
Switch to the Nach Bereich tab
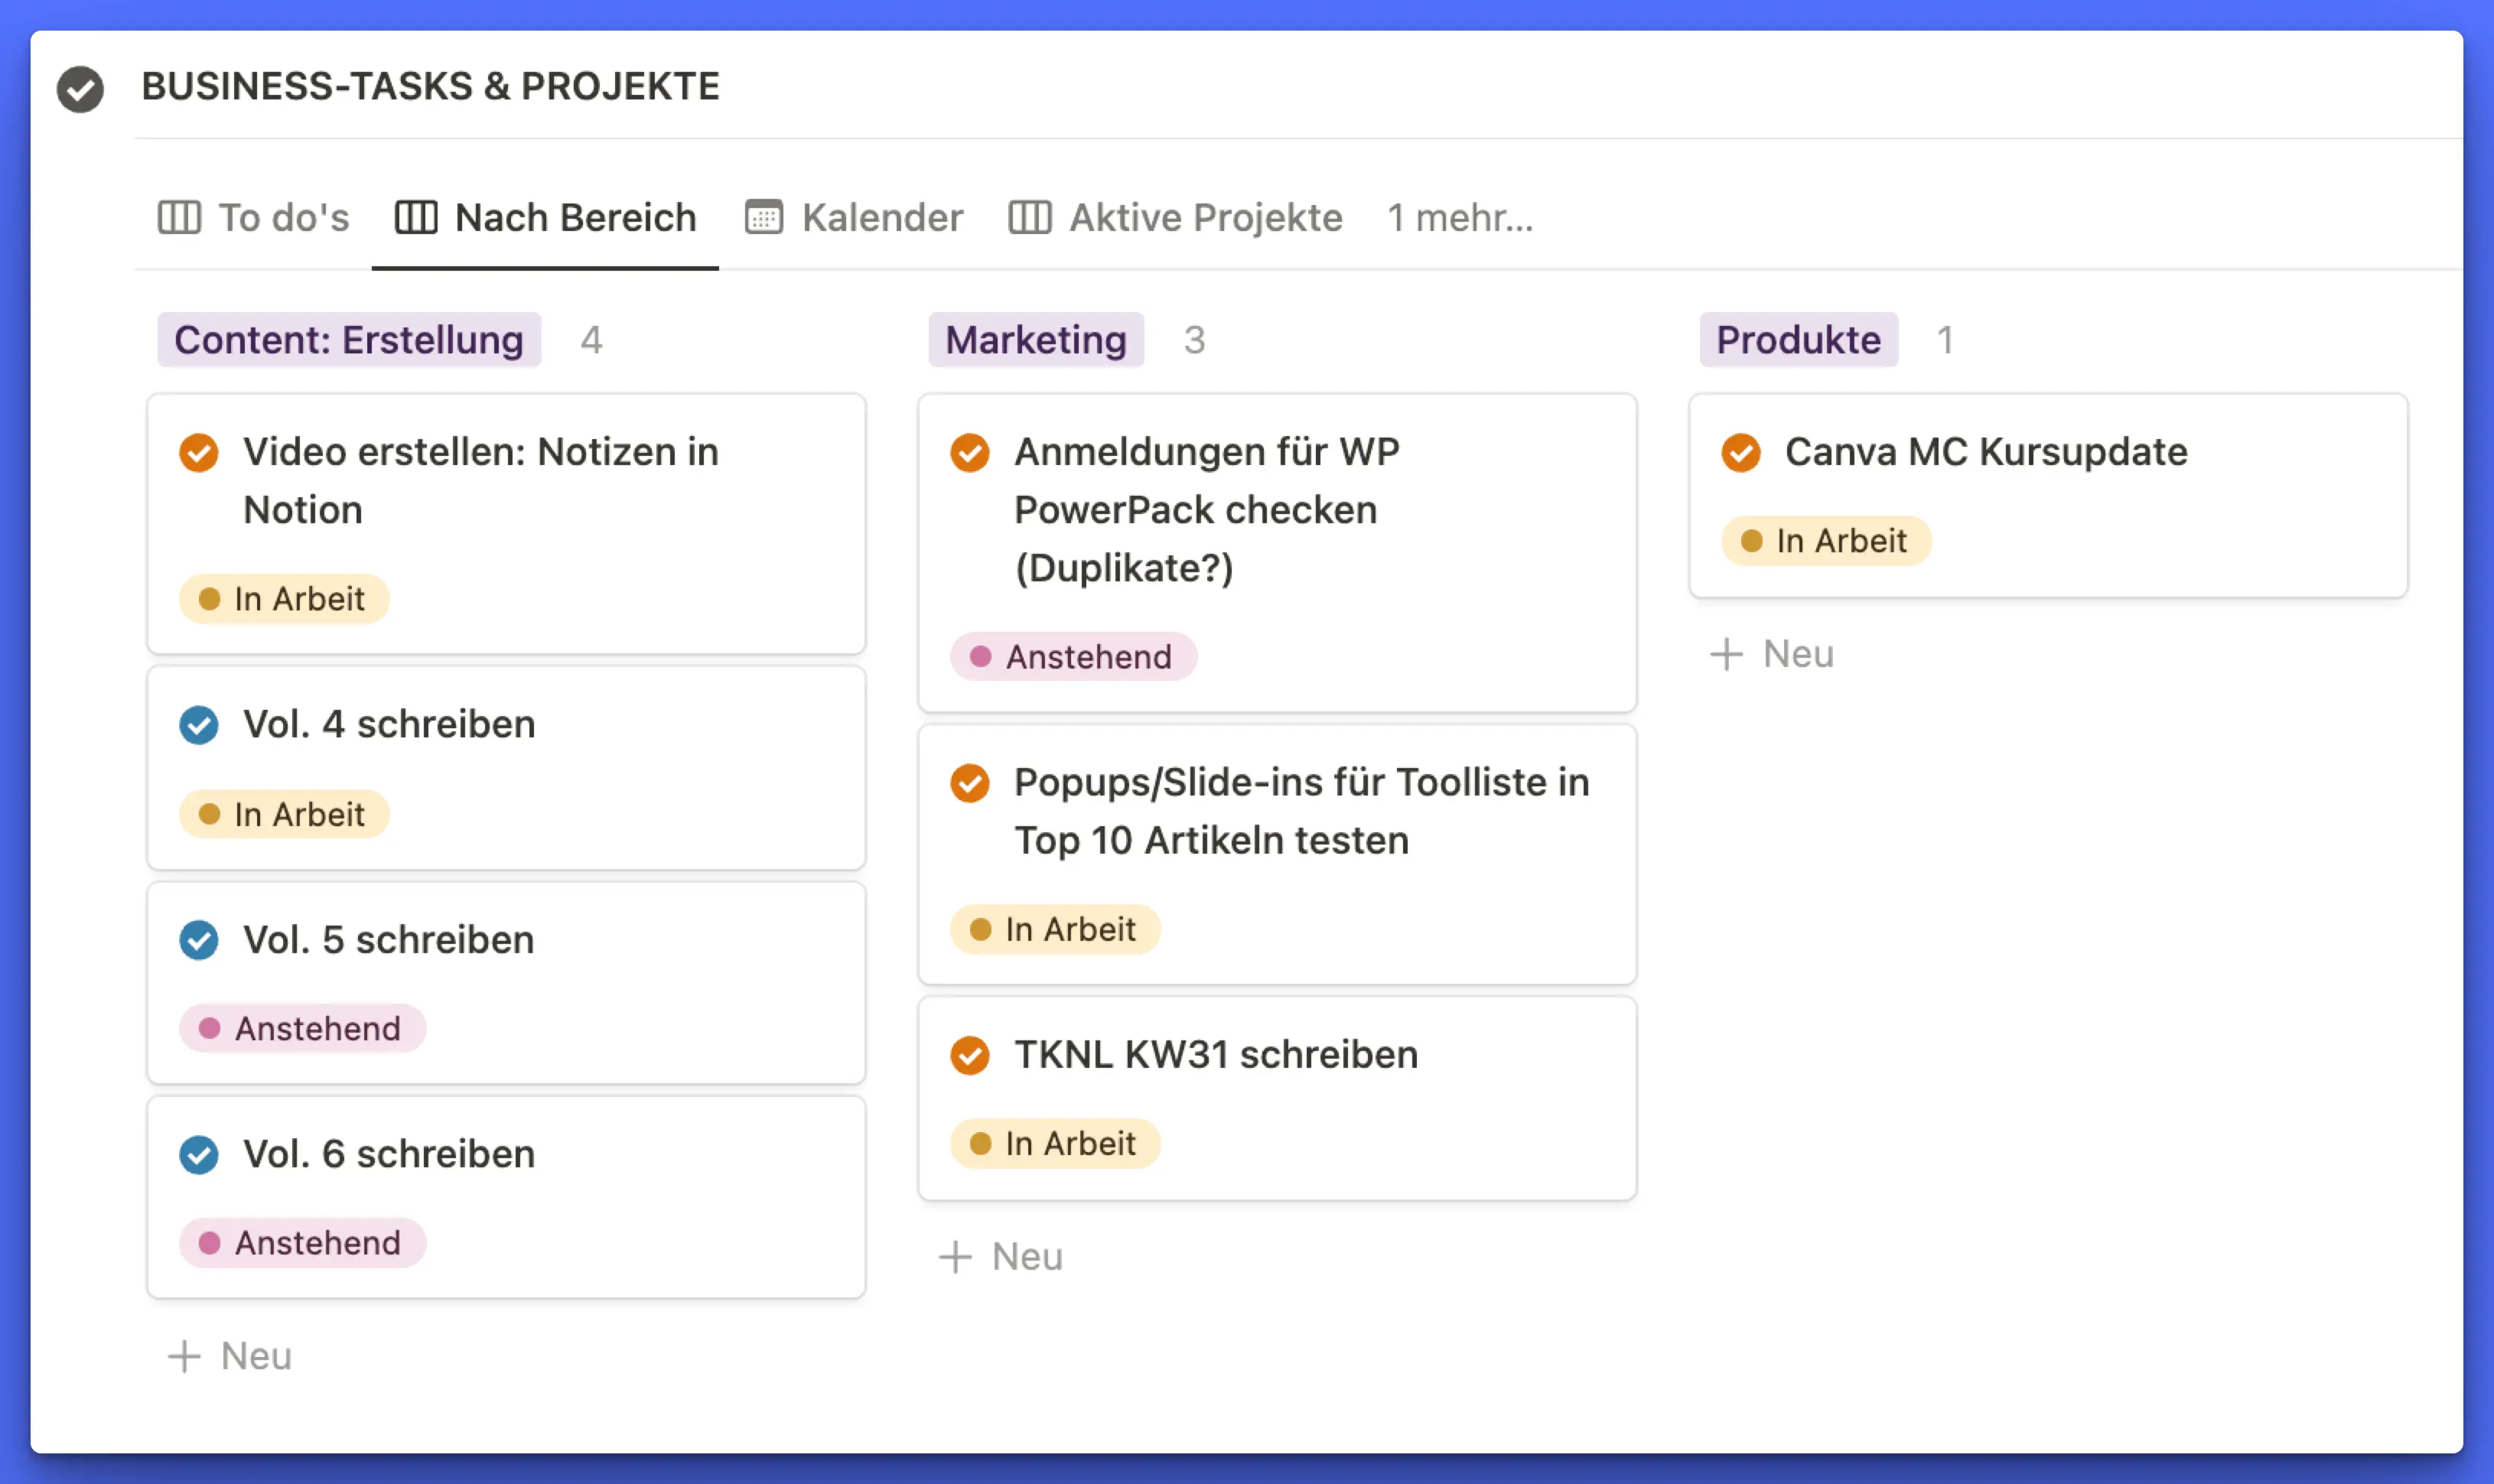(546, 217)
